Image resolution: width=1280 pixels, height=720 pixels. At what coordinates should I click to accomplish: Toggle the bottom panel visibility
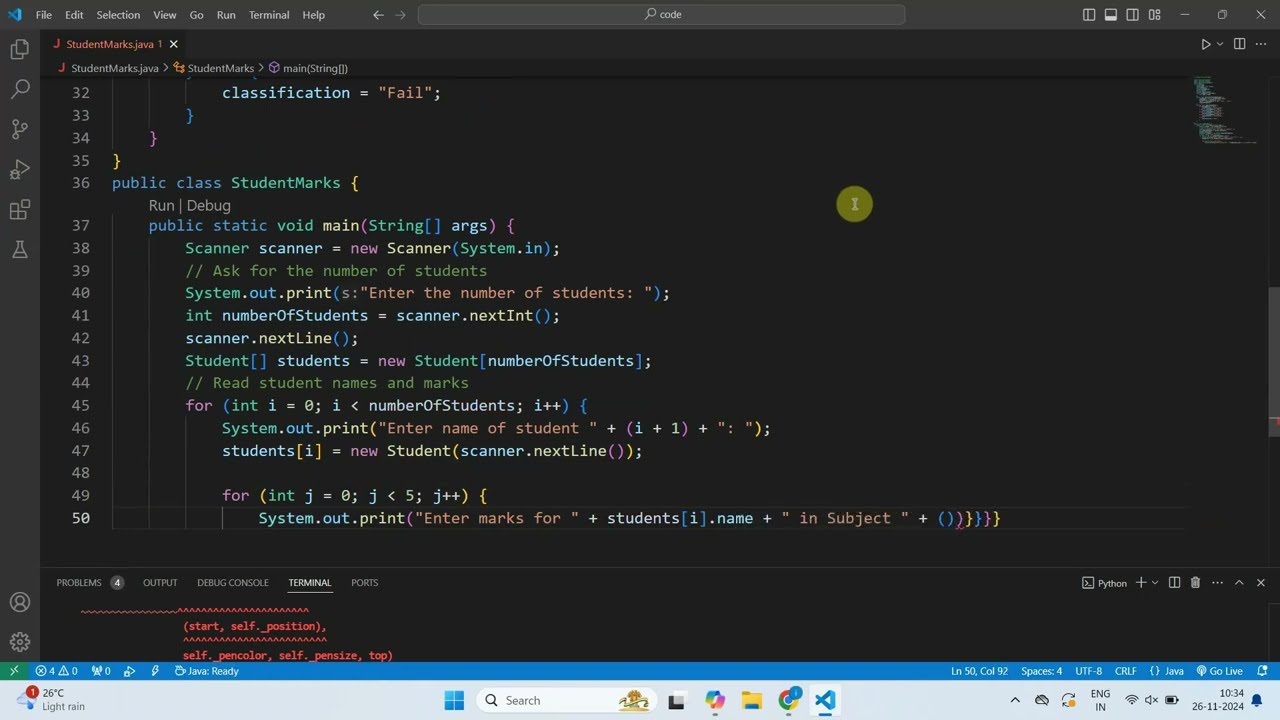(1111, 14)
